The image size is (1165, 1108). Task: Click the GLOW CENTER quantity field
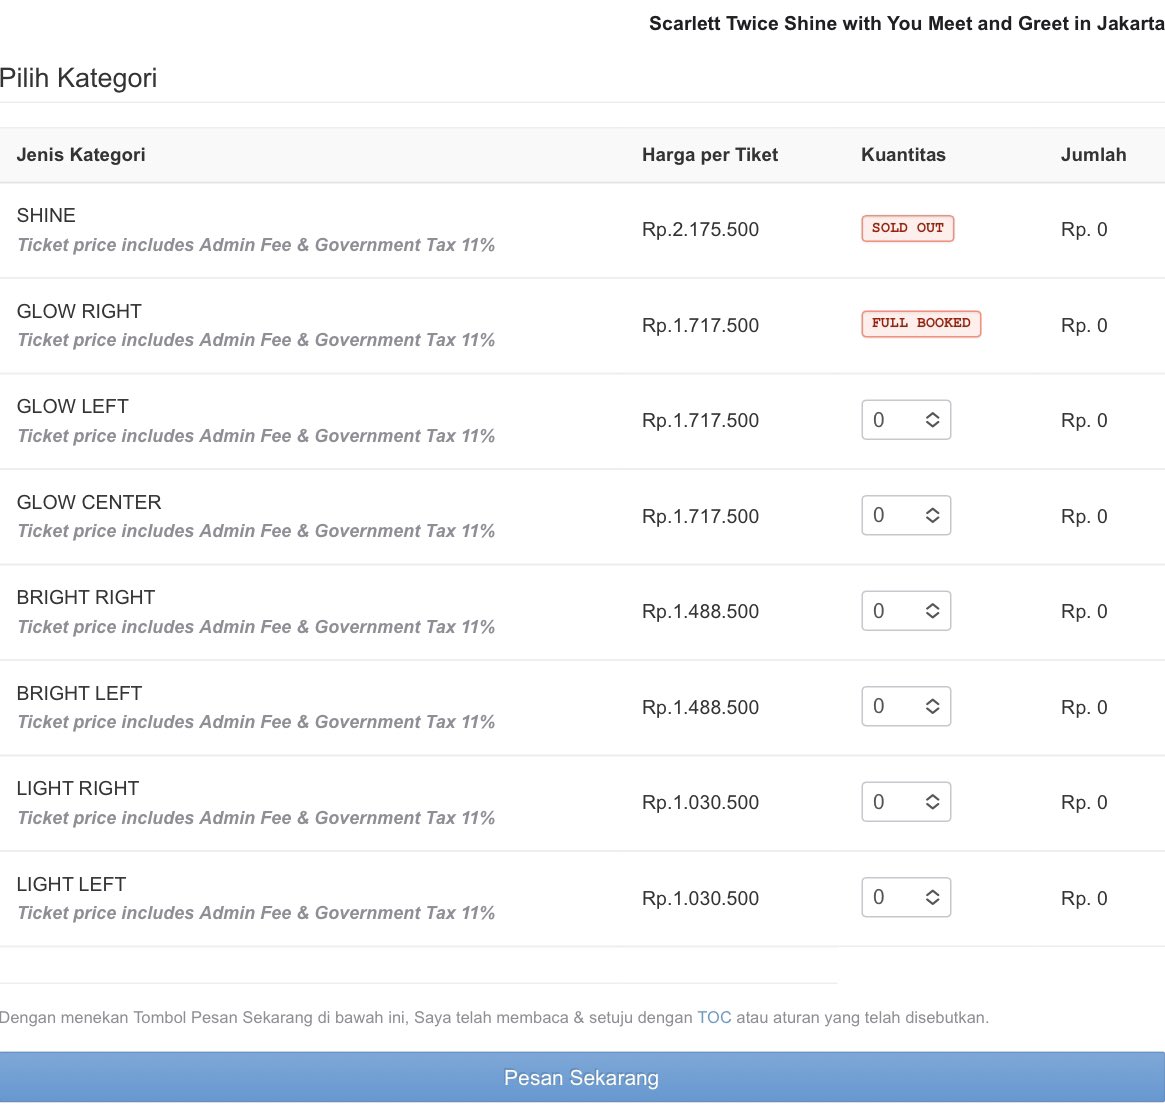point(906,515)
